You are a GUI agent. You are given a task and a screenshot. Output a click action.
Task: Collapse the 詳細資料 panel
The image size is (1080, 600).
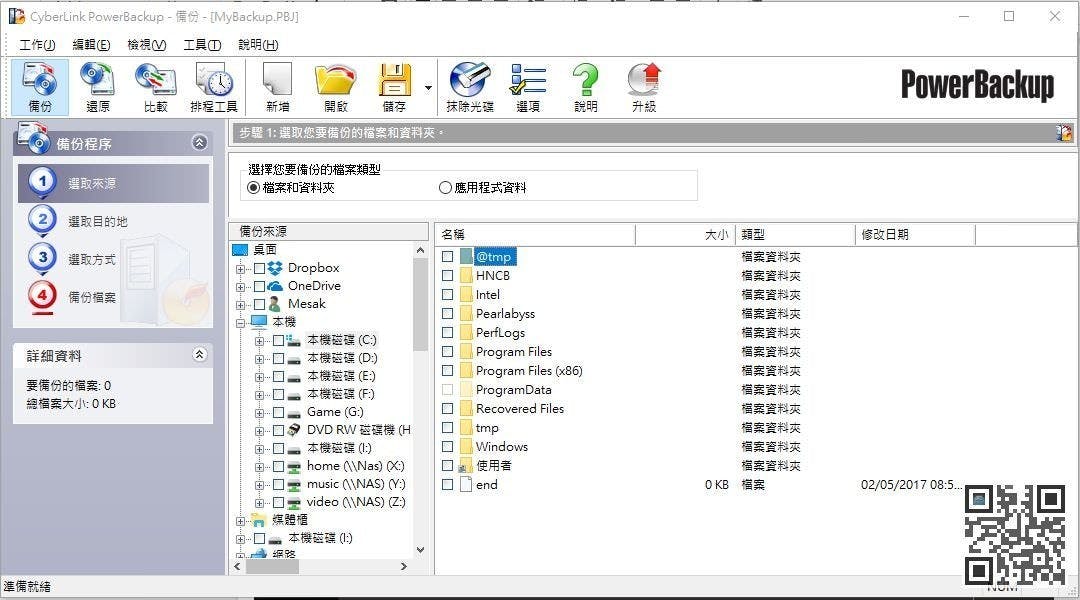coord(200,355)
